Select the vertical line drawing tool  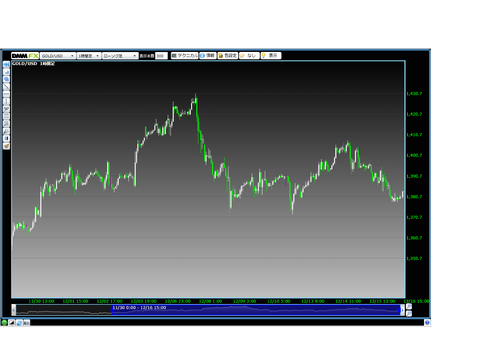(6, 101)
